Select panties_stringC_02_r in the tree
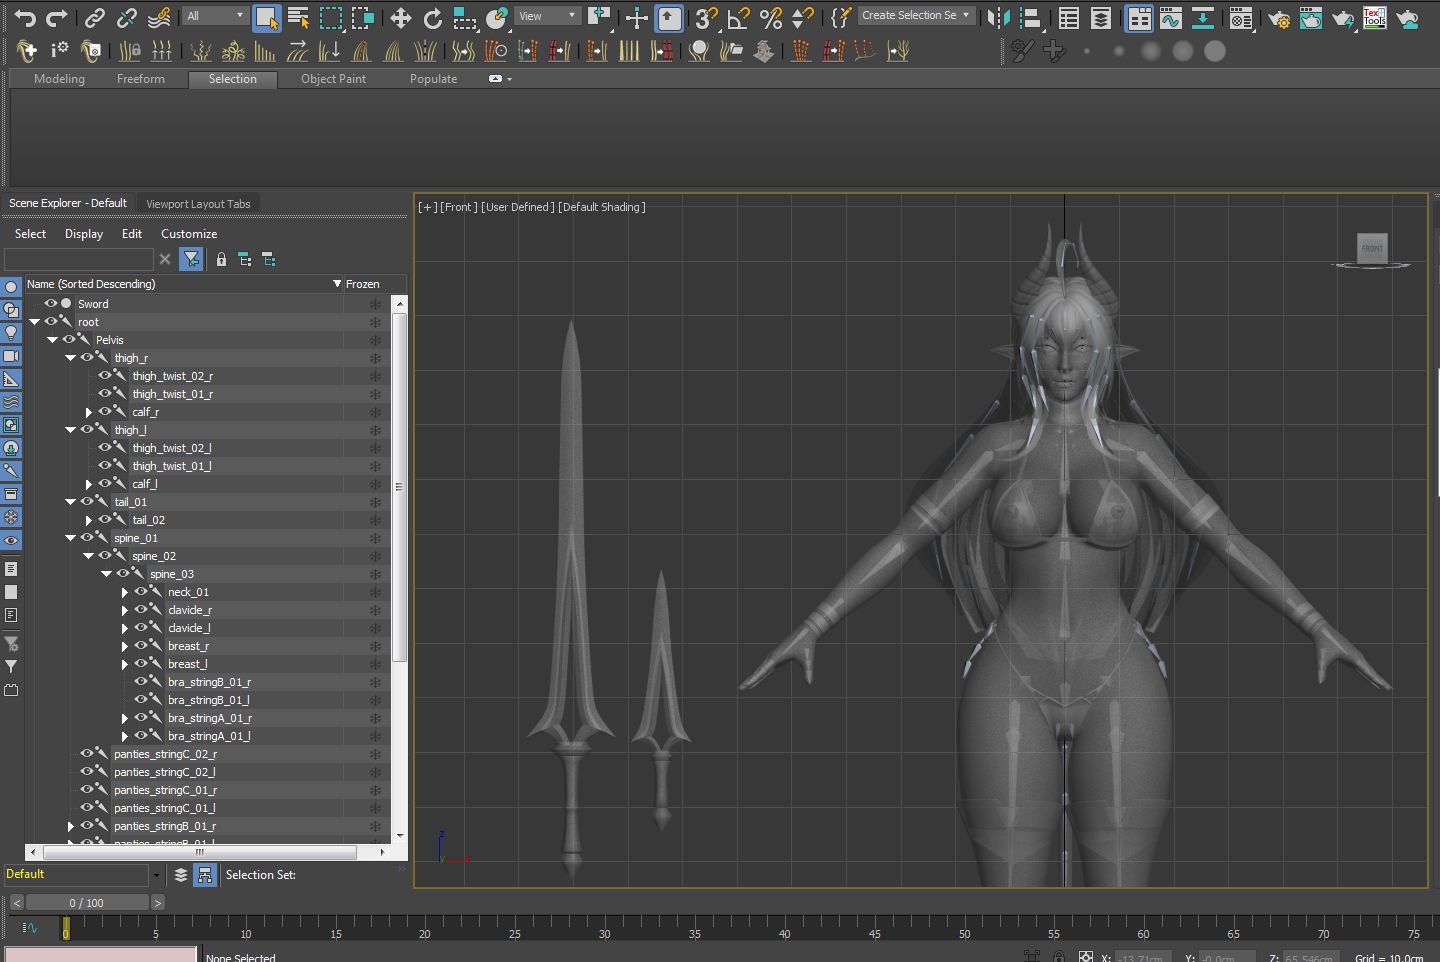This screenshot has width=1440, height=962. 165,754
